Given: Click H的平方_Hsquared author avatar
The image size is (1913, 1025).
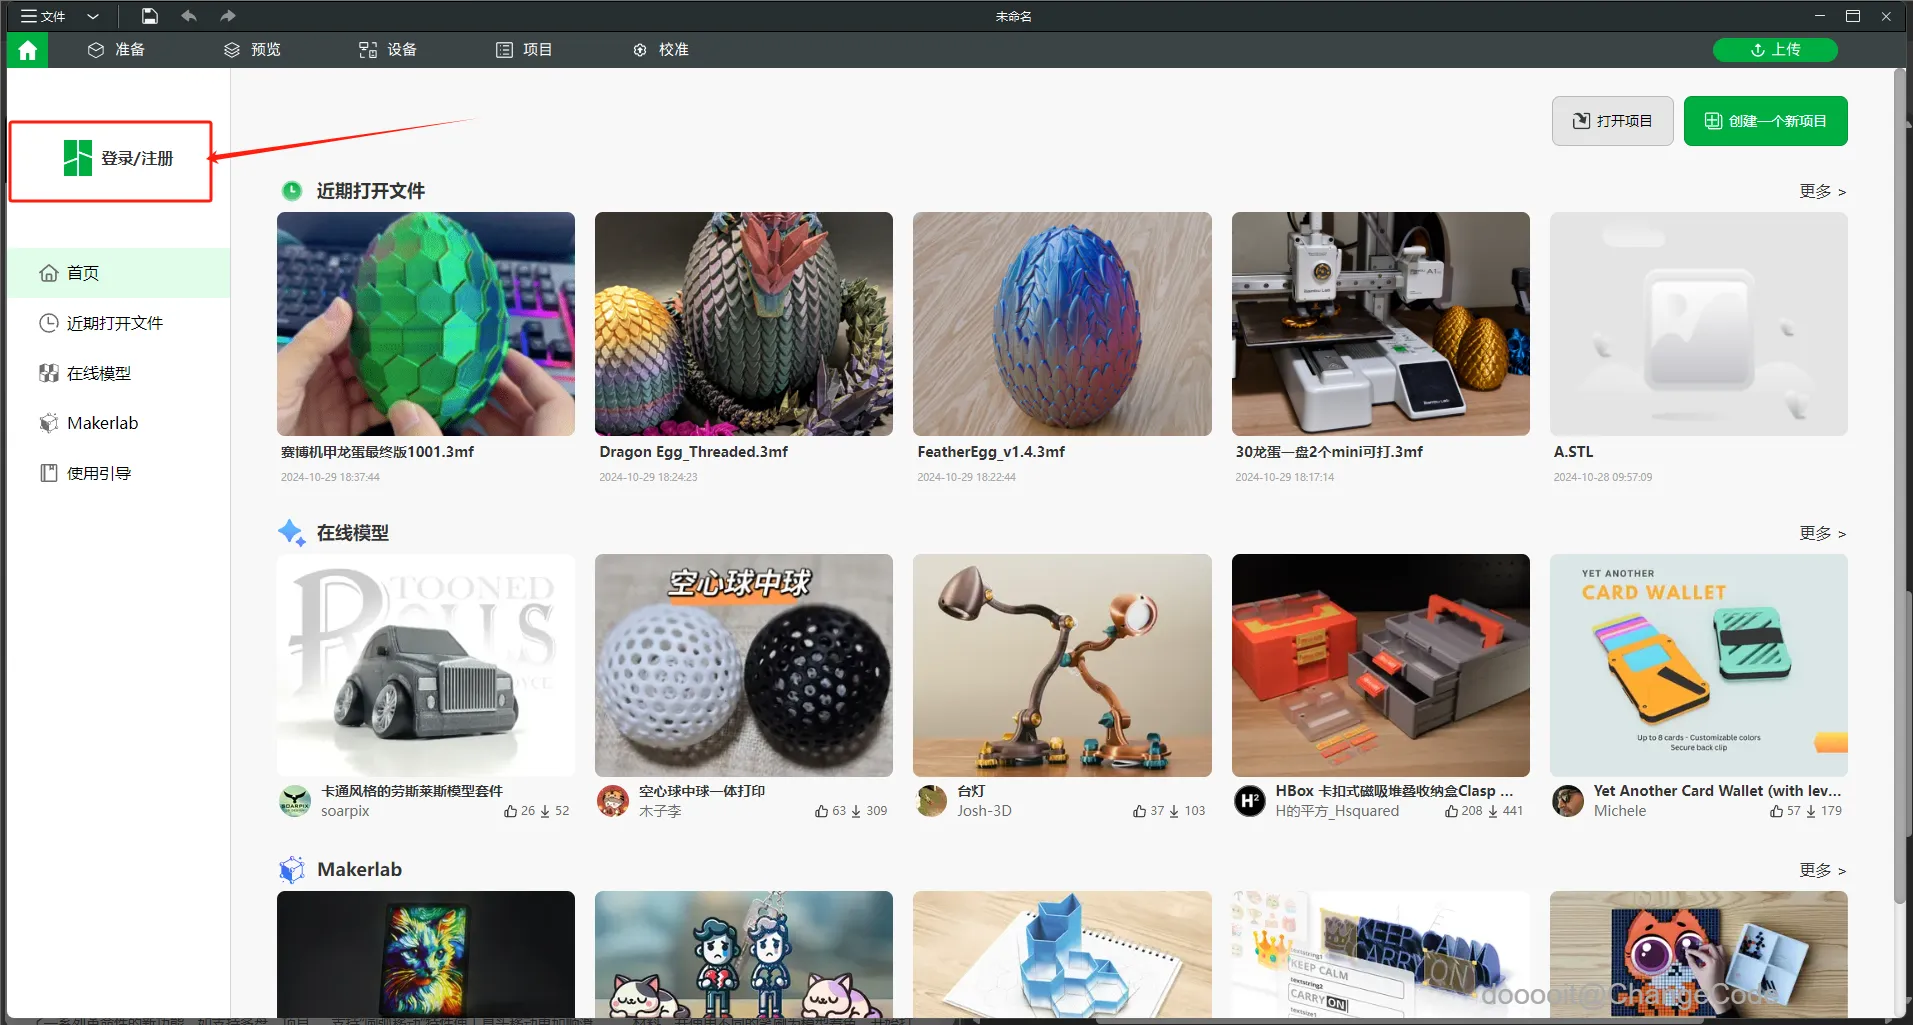Looking at the screenshot, I should click(x=1250, y=801).
